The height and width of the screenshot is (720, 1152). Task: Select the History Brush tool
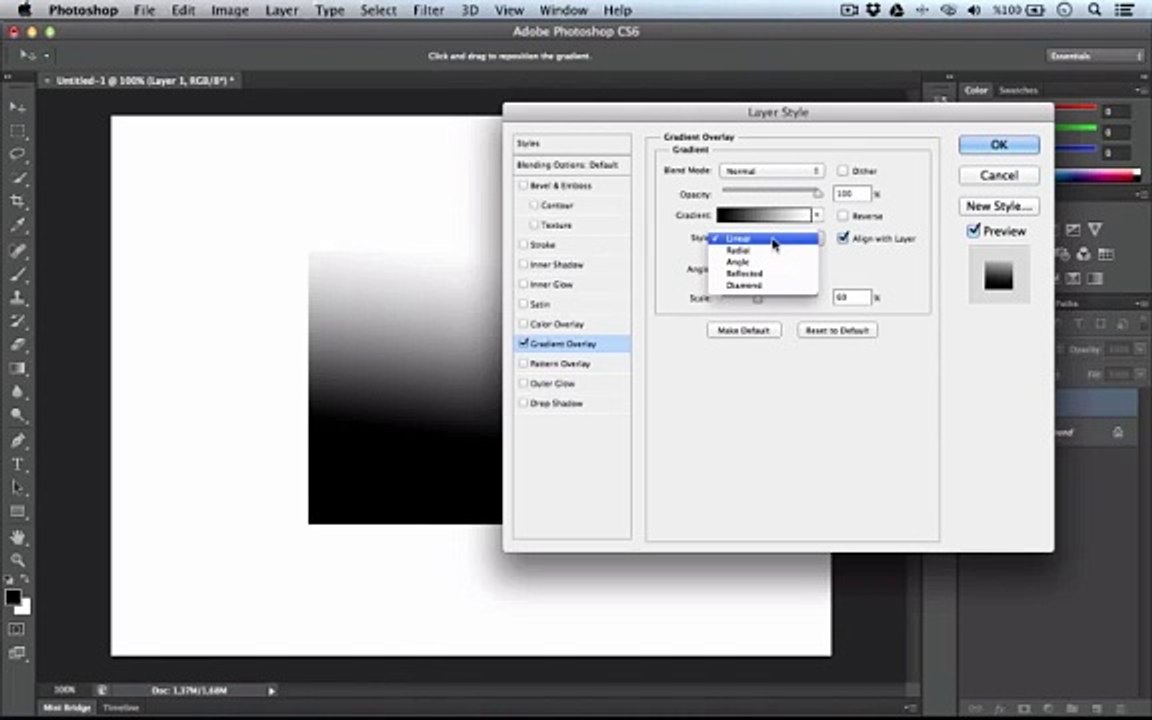(18, 321)
